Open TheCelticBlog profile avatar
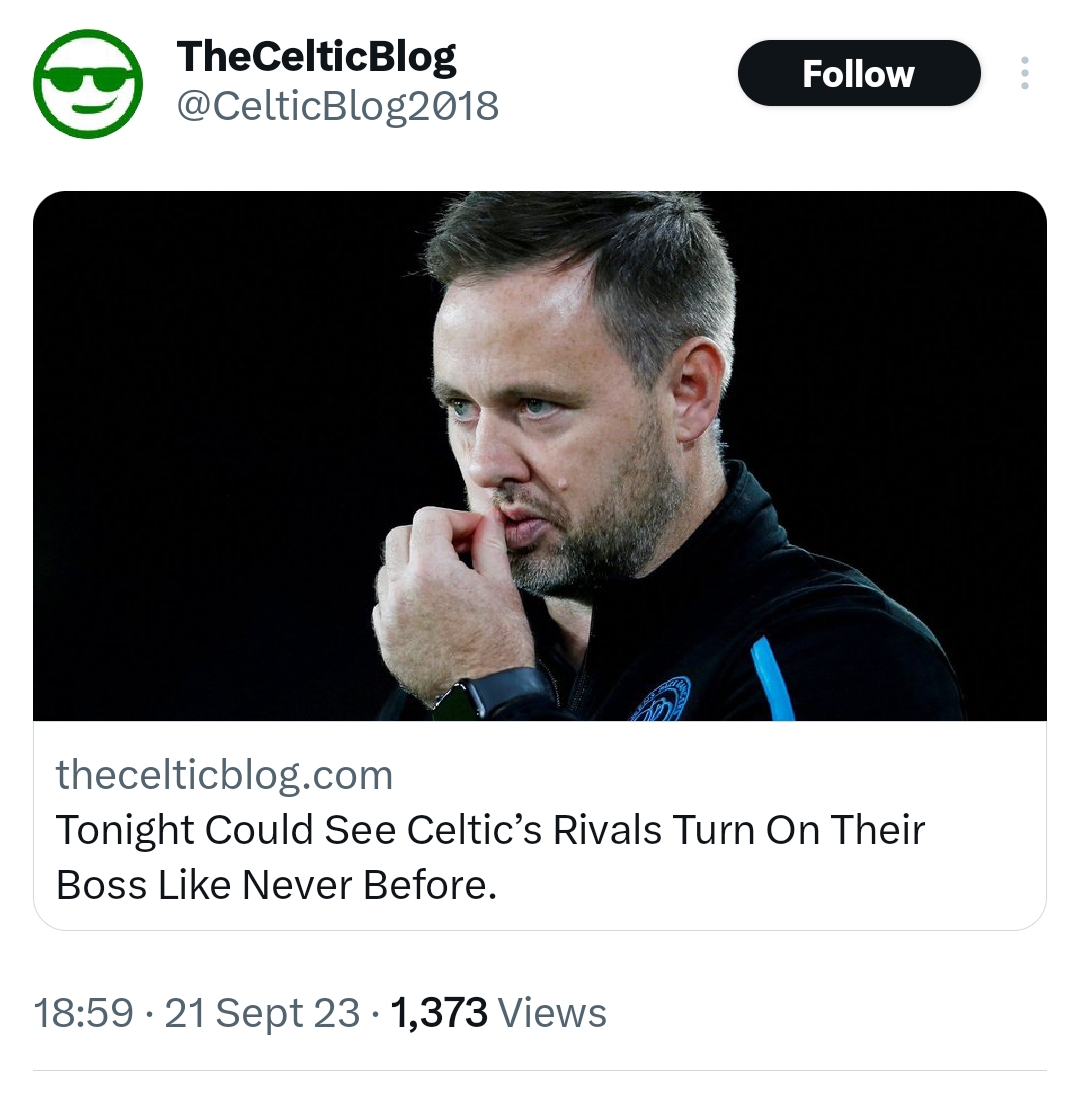1080x1103 pixels. (88, 84)
